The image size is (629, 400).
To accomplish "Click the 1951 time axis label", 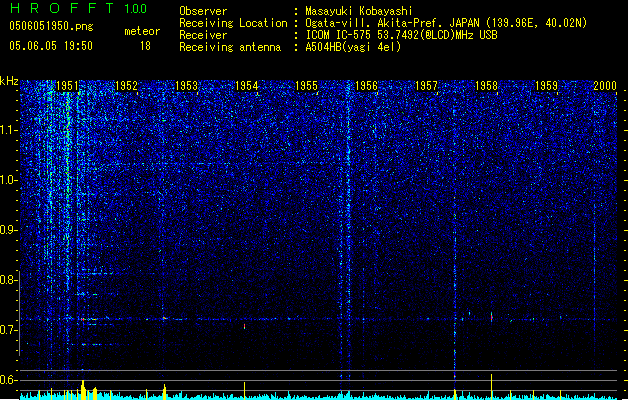I will pos(67,85).
